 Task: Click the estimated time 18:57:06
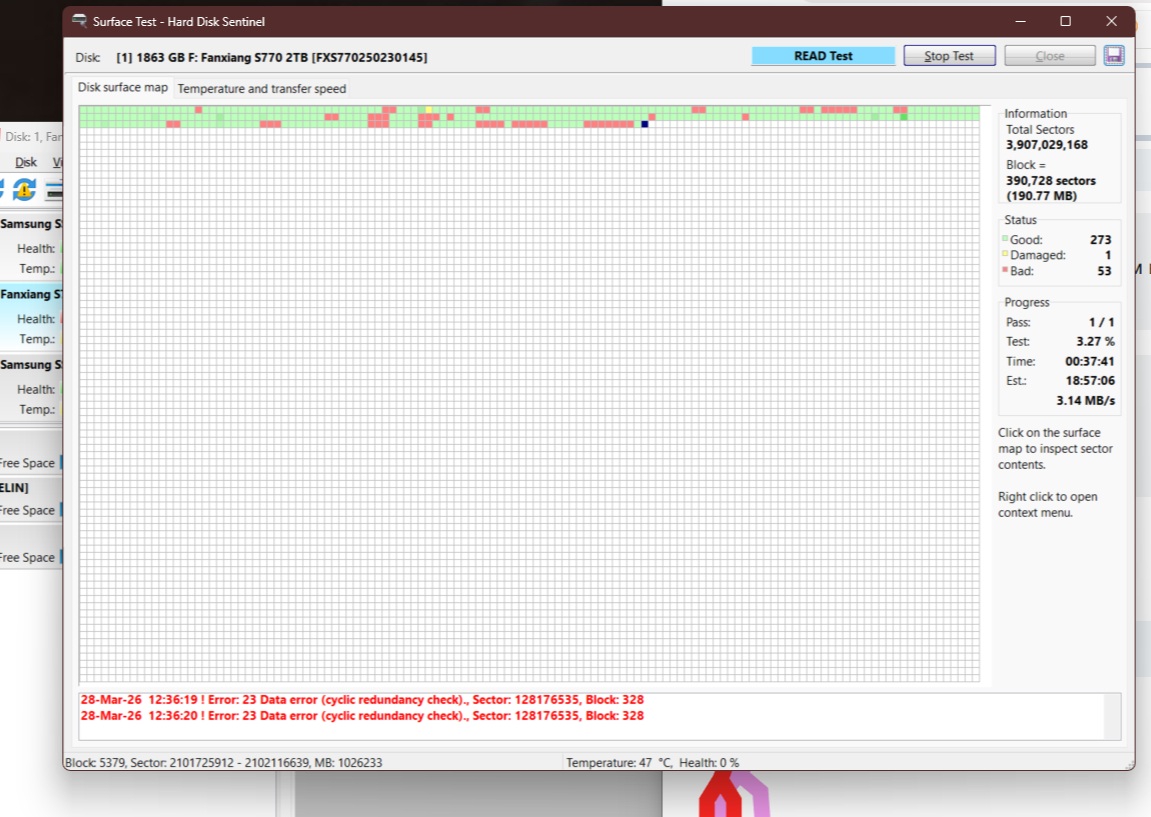(1090, 380)
